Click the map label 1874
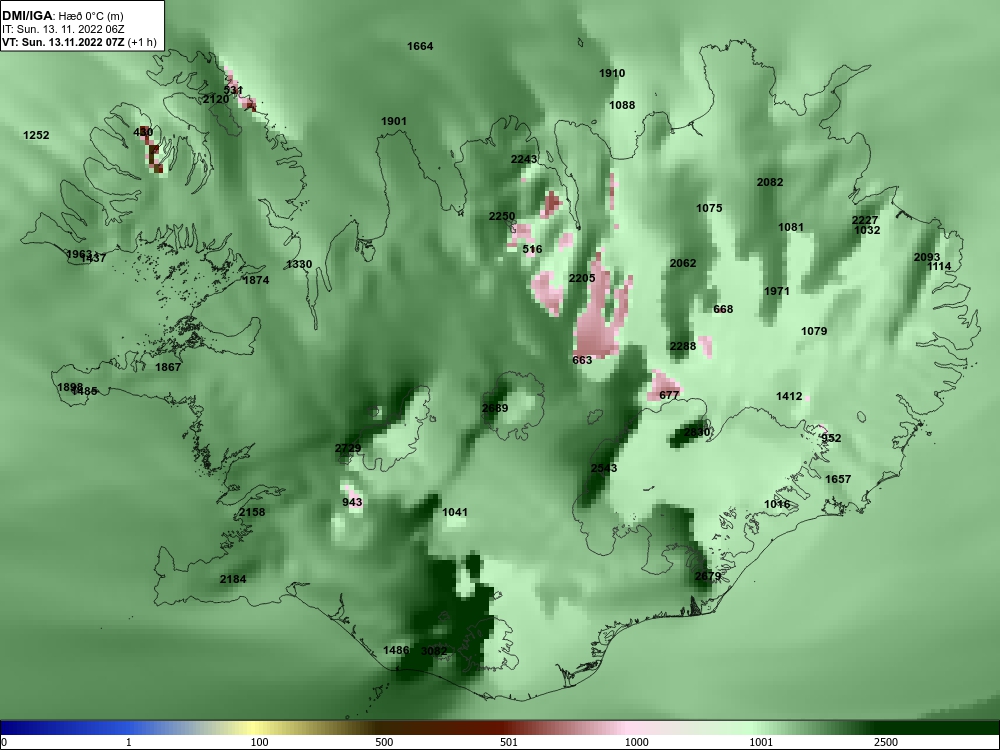Screen dimensions: 1000x750 [x=256, y=280]
